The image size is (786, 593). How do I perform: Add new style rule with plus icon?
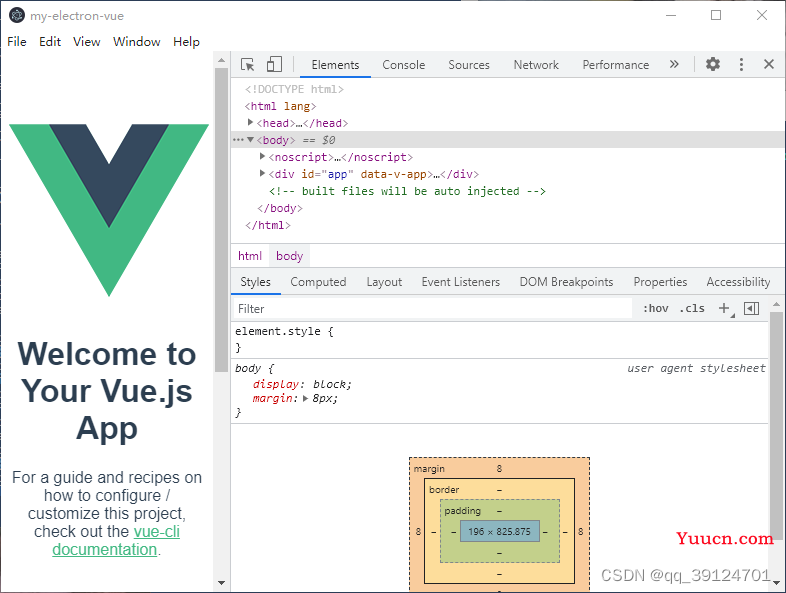724,308
